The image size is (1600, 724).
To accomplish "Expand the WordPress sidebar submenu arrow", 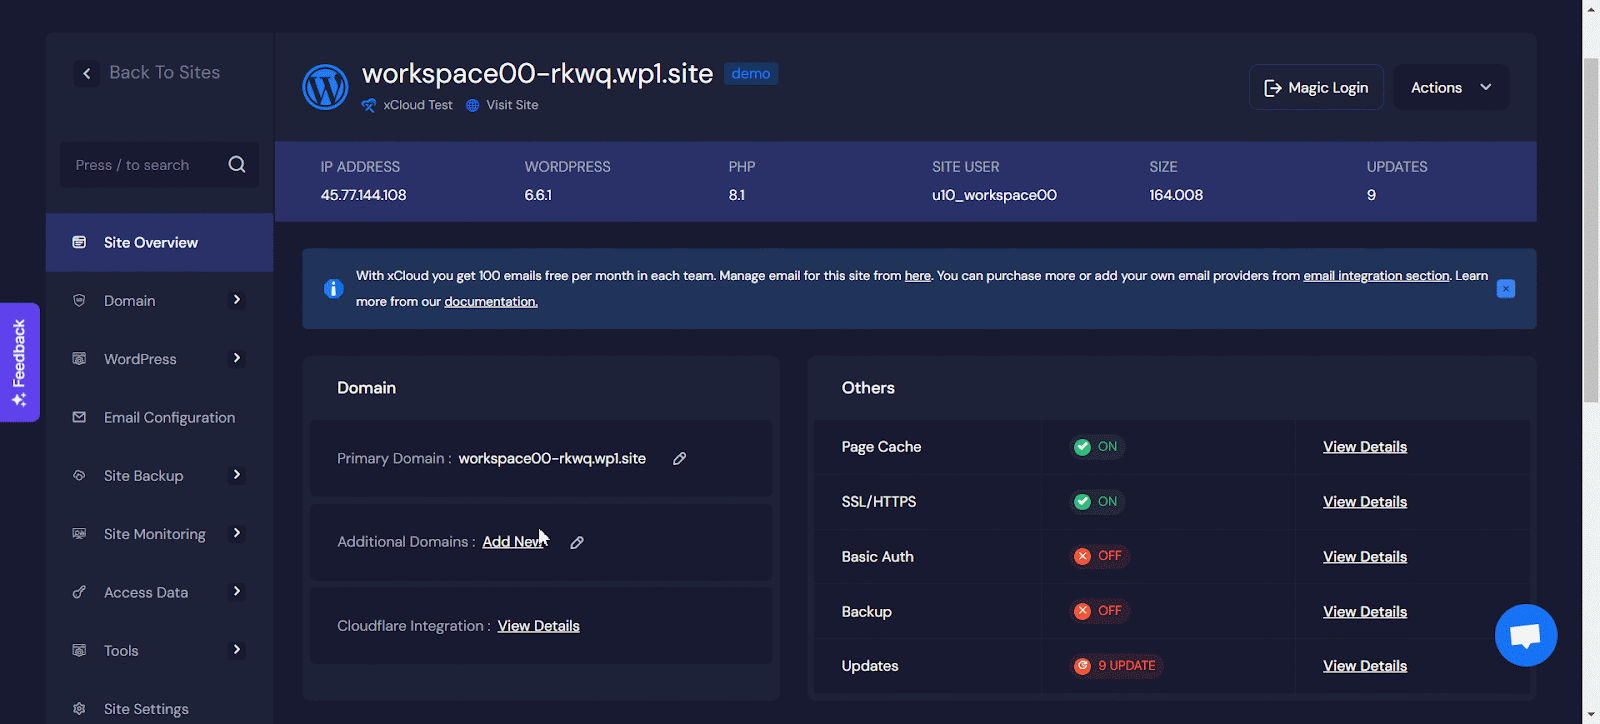I will point(237,358).
